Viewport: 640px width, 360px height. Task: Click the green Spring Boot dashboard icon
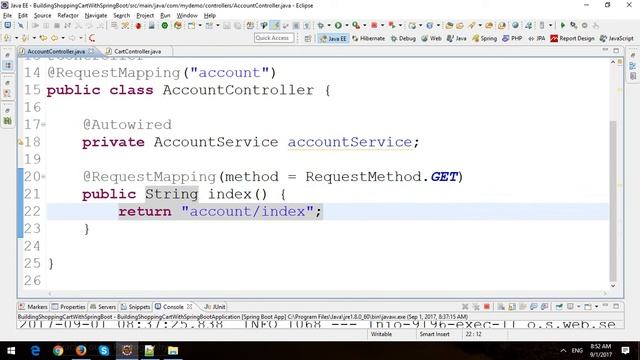[x=164, y=26]
